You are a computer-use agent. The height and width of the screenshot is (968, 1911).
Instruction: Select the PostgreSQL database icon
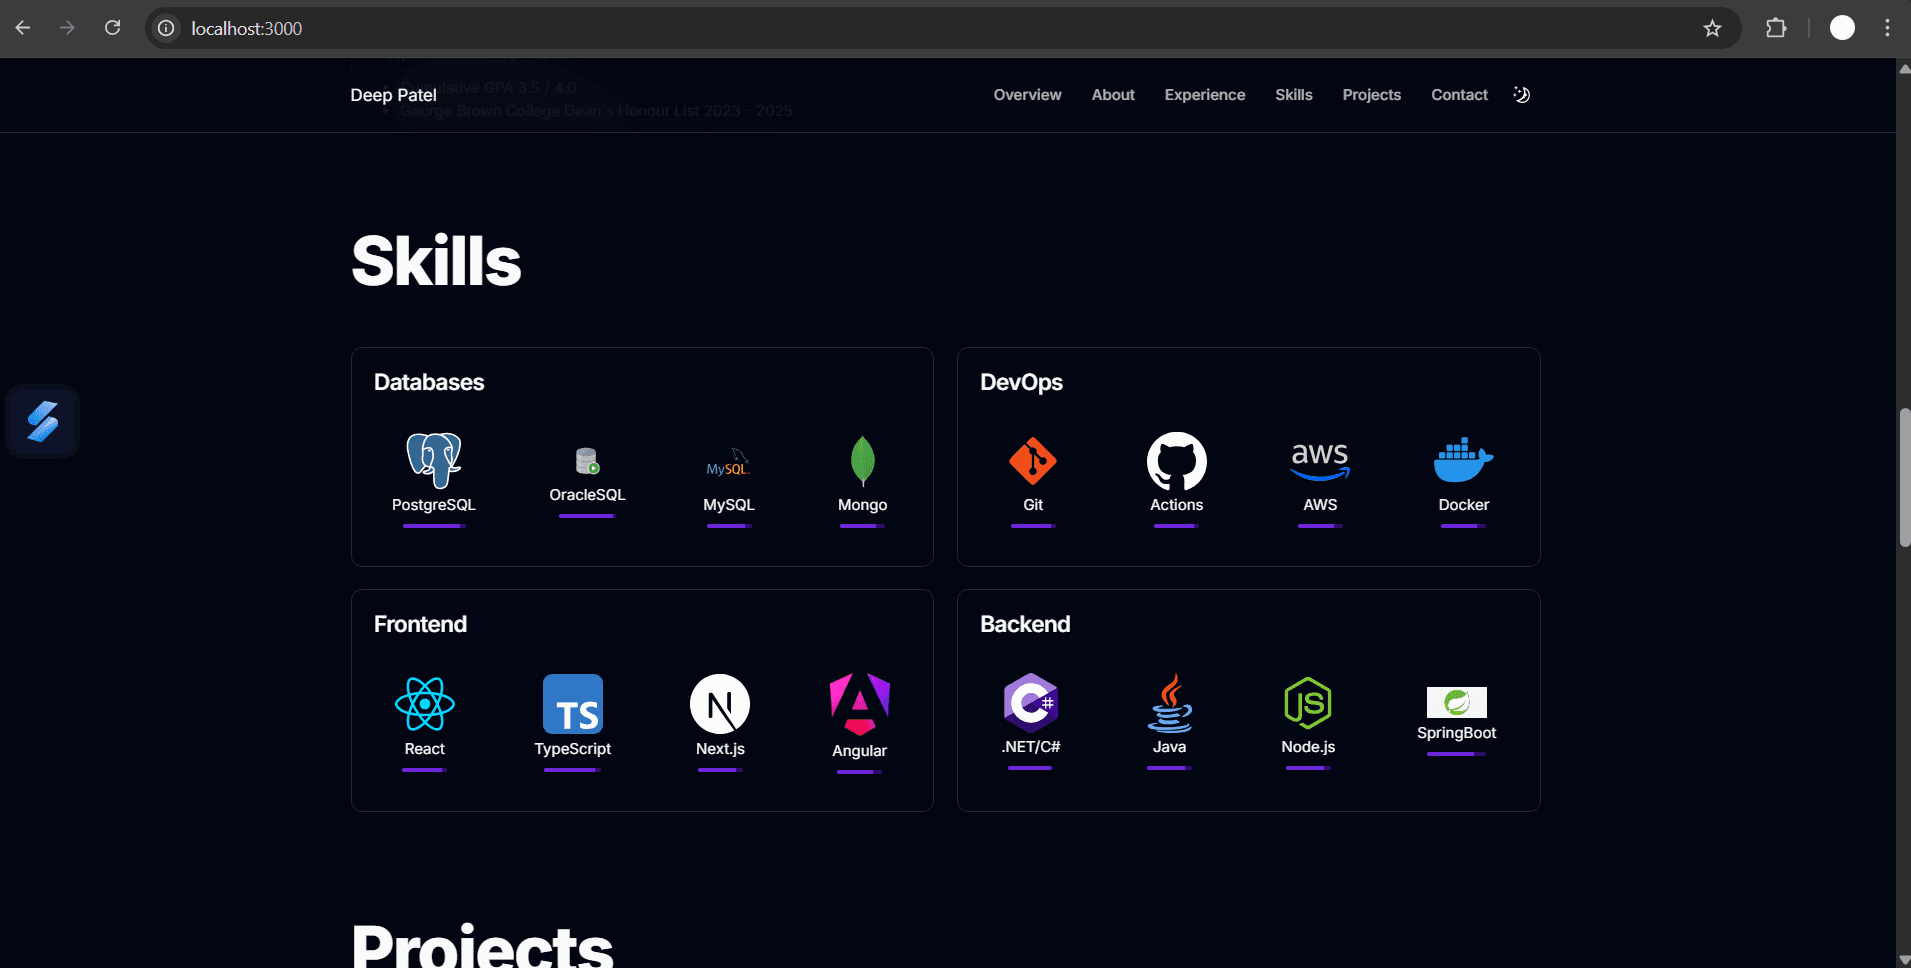click(433, 462)
